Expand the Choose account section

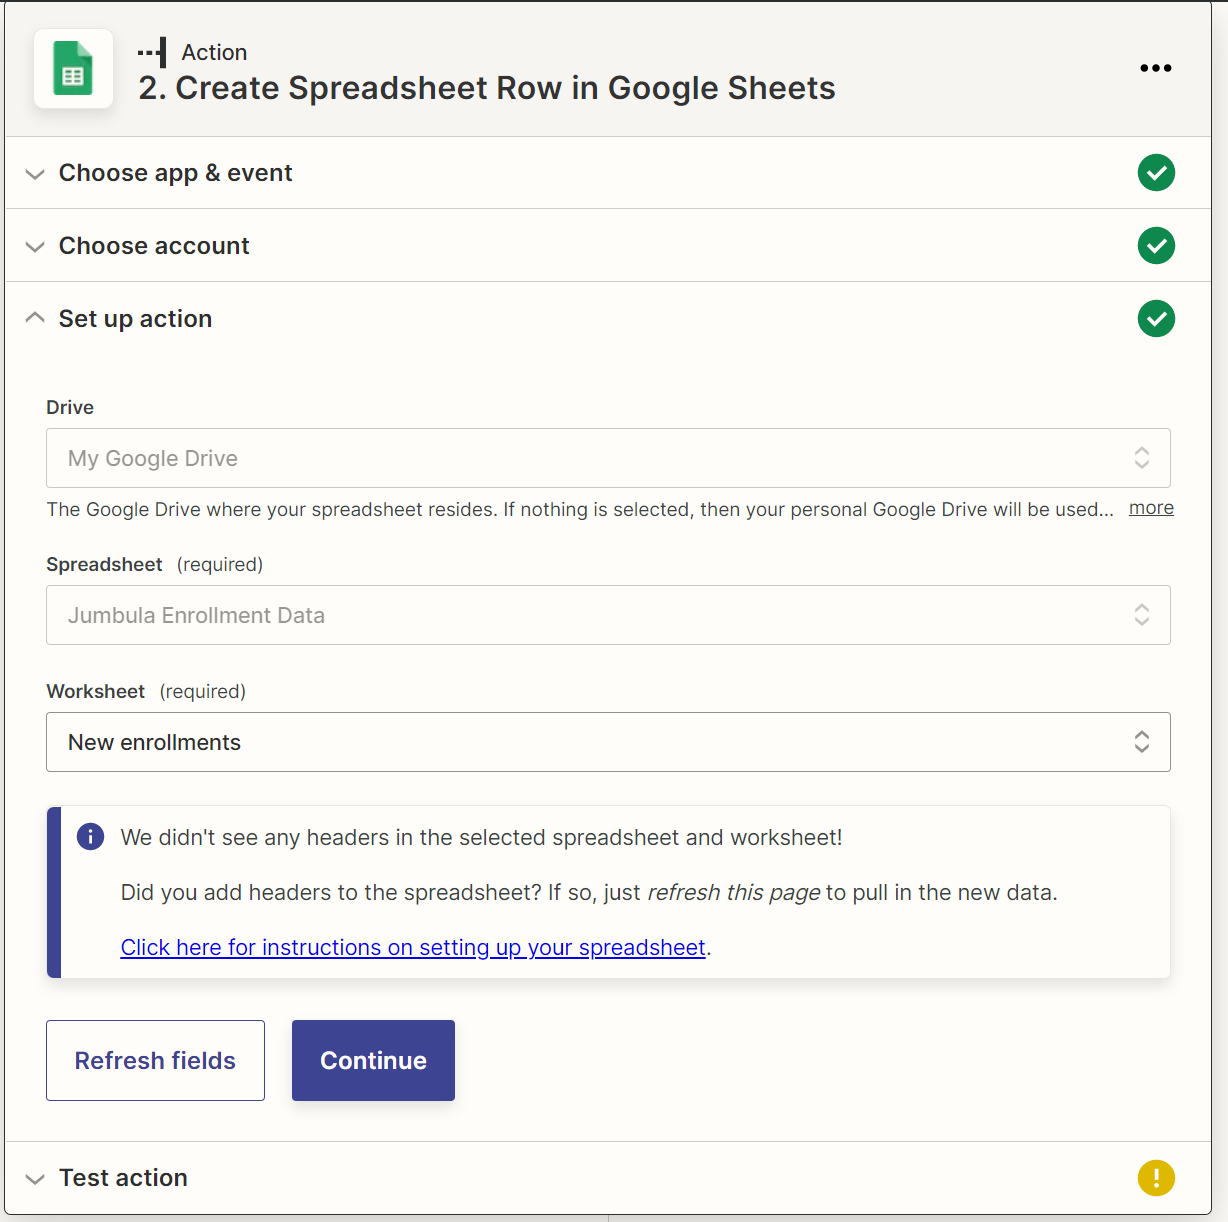[x=35, y=247]
